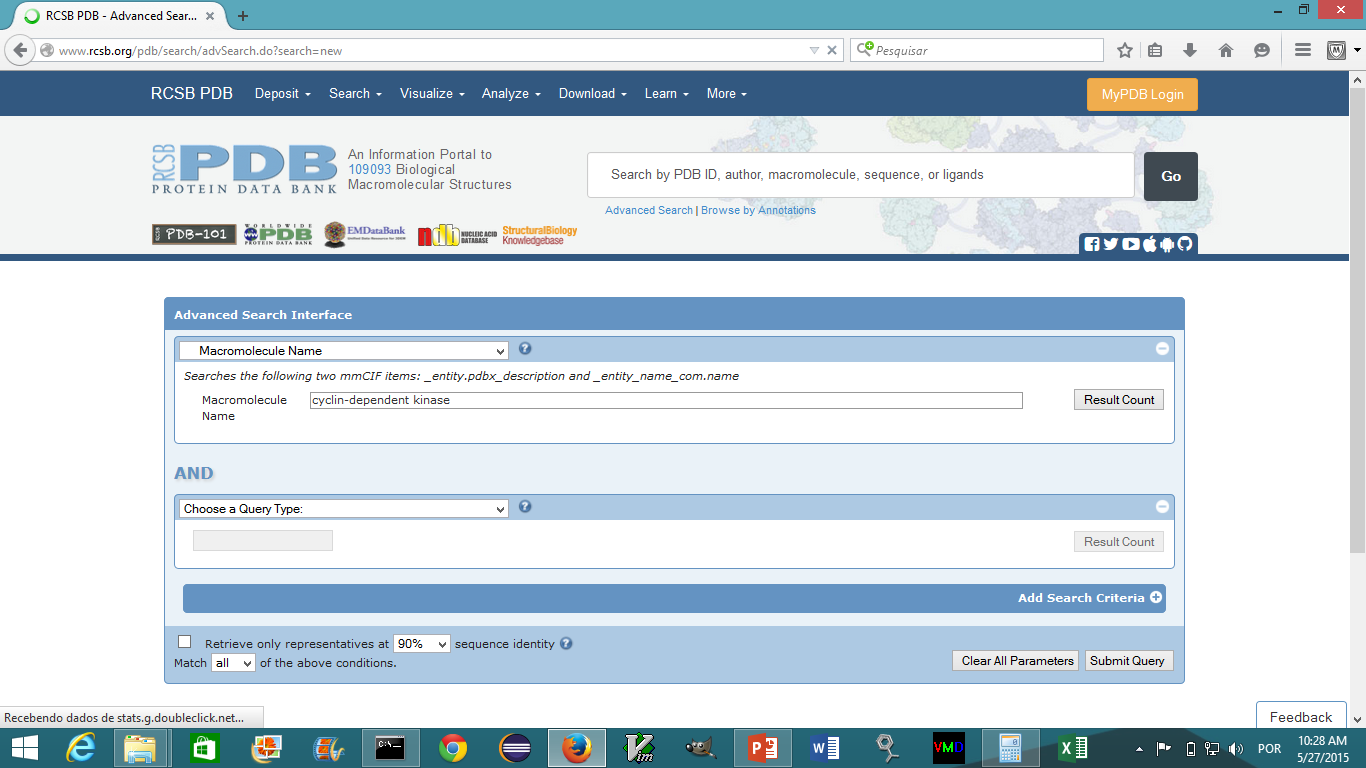1366x768 pixels.
Task: Open the VMD application on the taskbar
Action: [948, 748]
